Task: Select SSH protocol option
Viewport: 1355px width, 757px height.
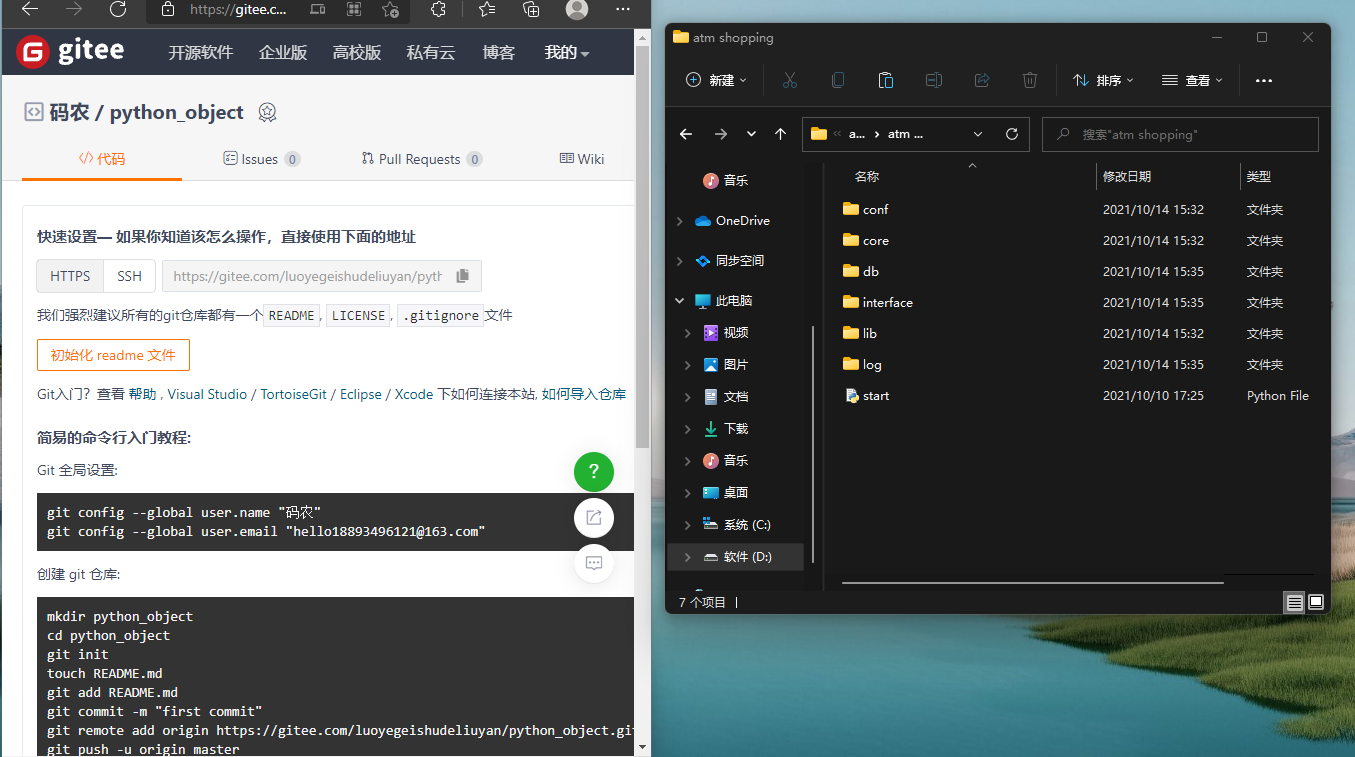Action: [130, 276]
